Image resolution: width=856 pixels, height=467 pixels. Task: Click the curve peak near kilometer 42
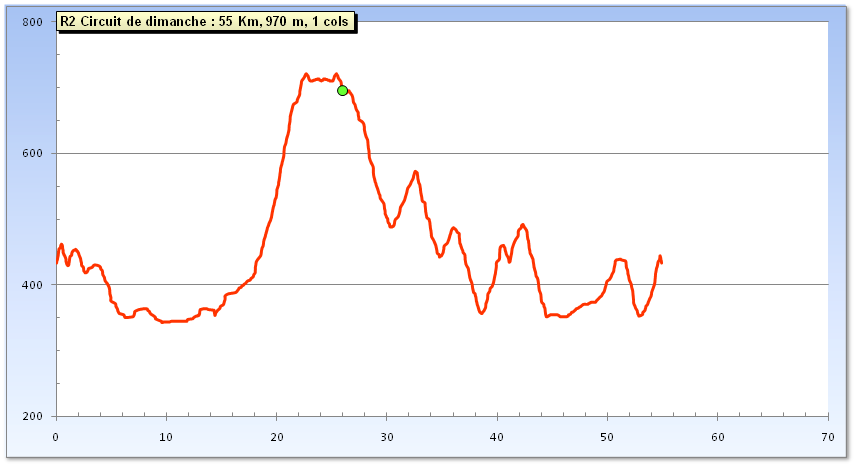click(x=522, y=225)
